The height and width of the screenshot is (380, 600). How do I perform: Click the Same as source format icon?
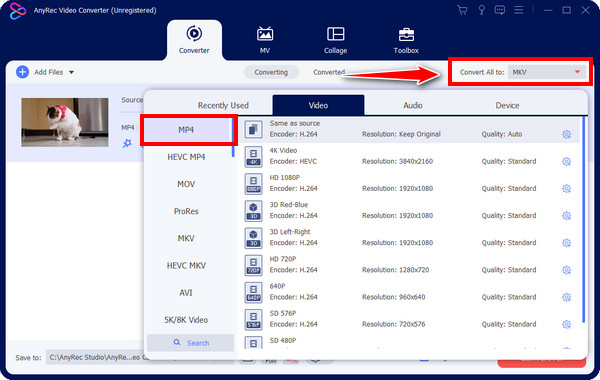(x=253, y=129)
